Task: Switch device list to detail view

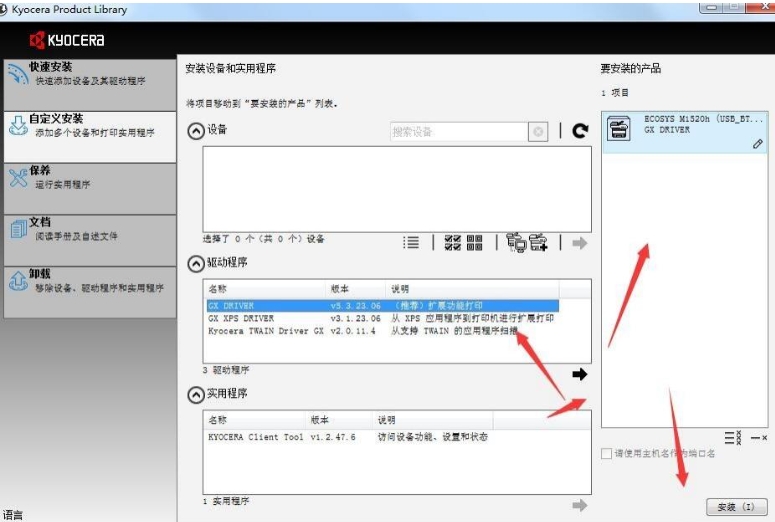Action: click(411, 242)
